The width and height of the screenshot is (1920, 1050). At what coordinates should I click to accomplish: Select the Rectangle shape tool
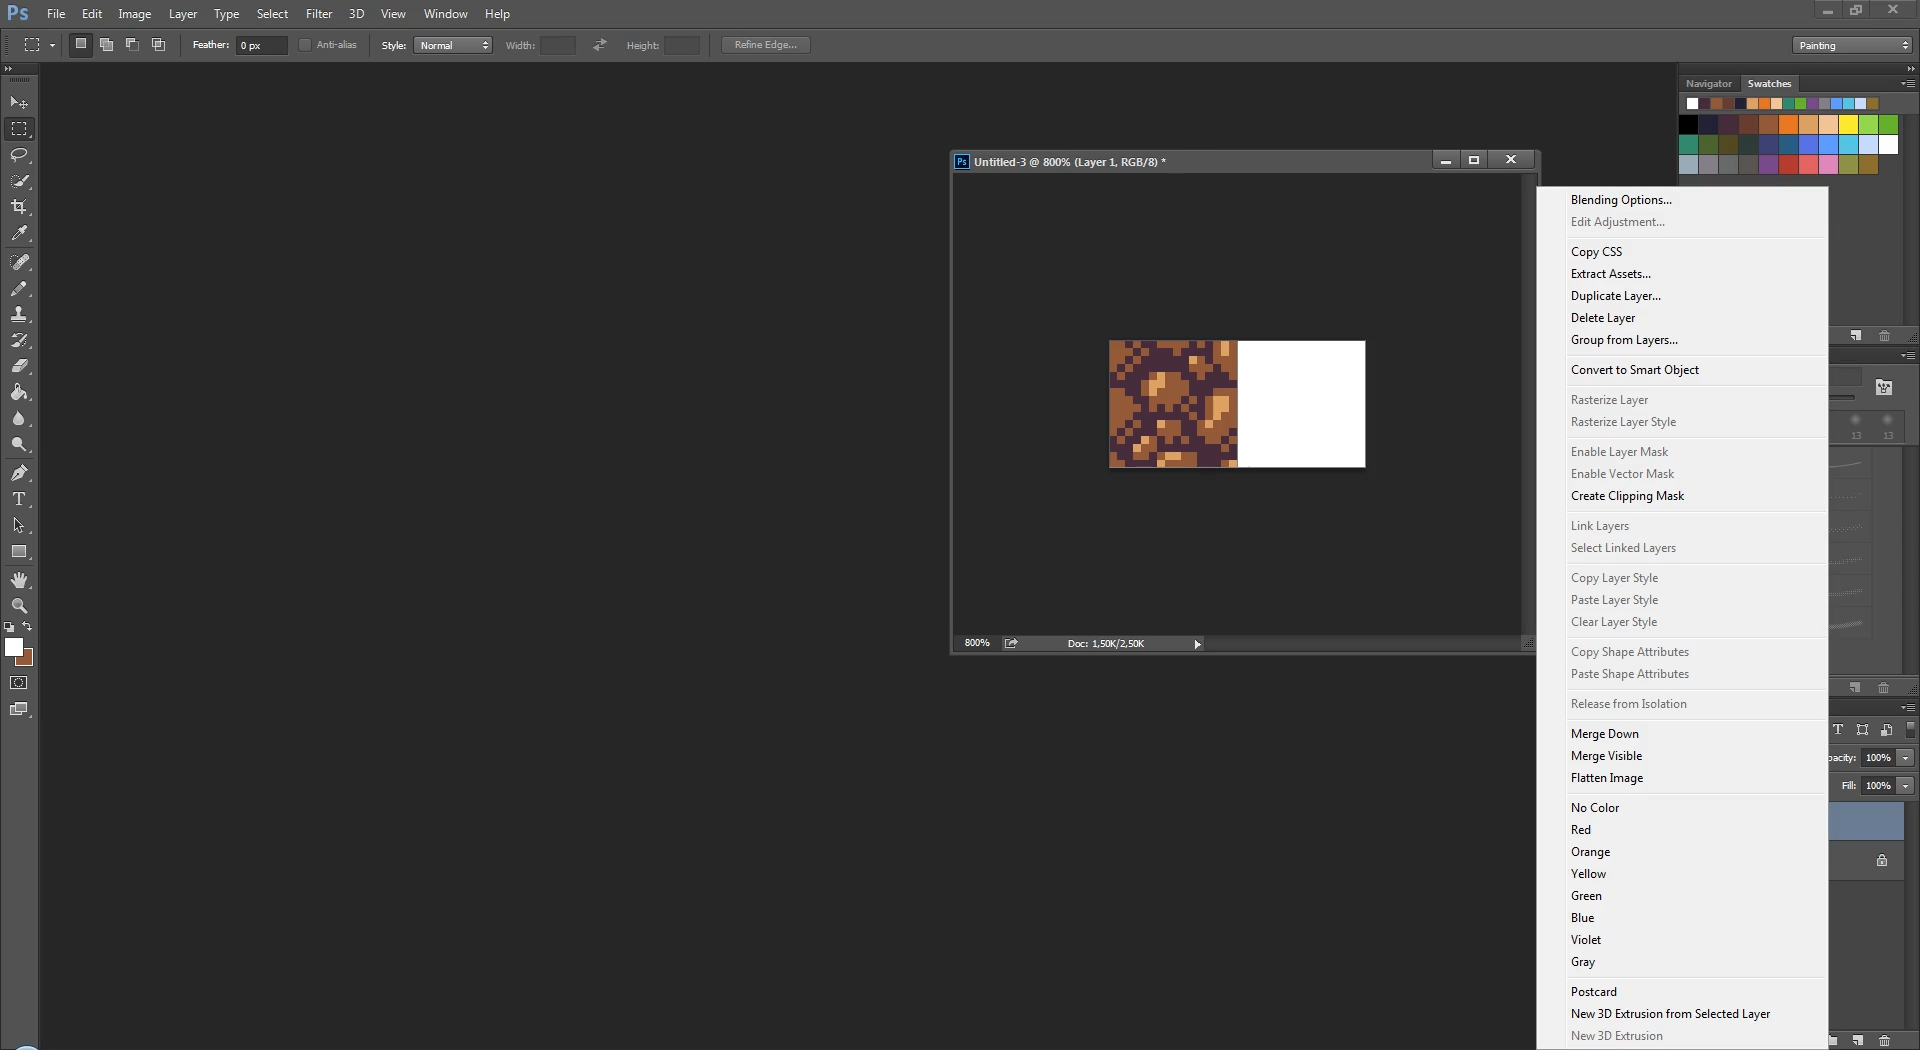[x=19, y=551]
